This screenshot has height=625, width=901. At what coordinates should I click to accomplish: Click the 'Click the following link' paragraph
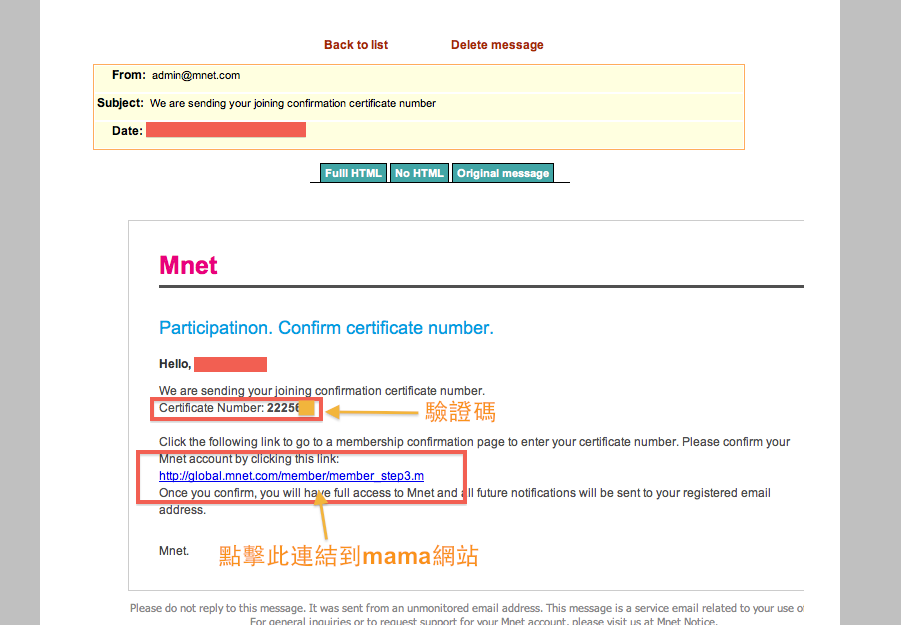475,450
